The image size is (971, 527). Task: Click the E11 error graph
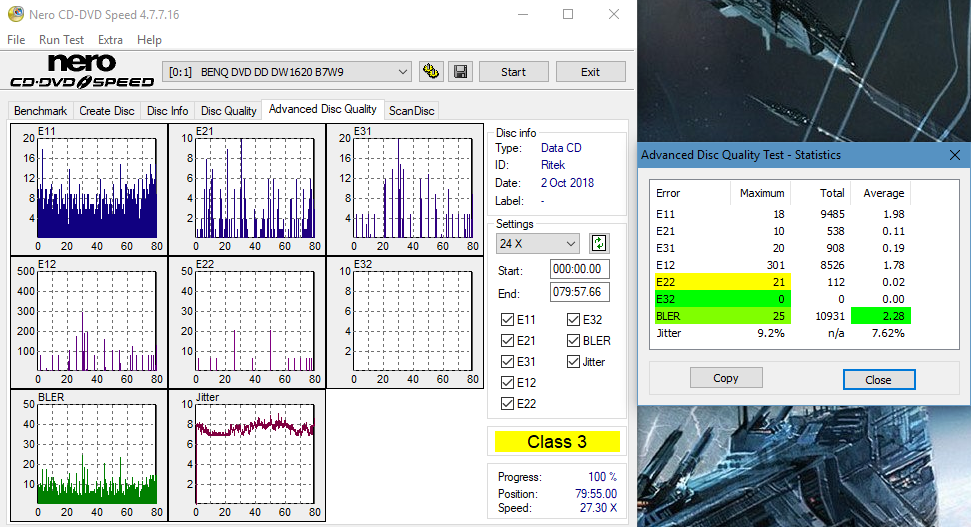pyautogui.click(x=89, y=189)
